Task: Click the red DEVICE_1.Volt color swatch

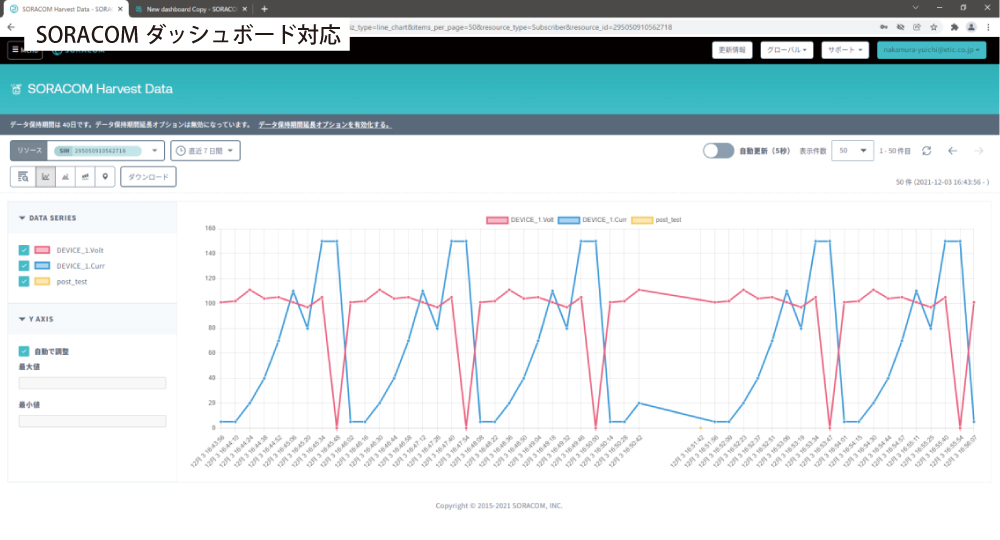Action: tap(42, 250)
